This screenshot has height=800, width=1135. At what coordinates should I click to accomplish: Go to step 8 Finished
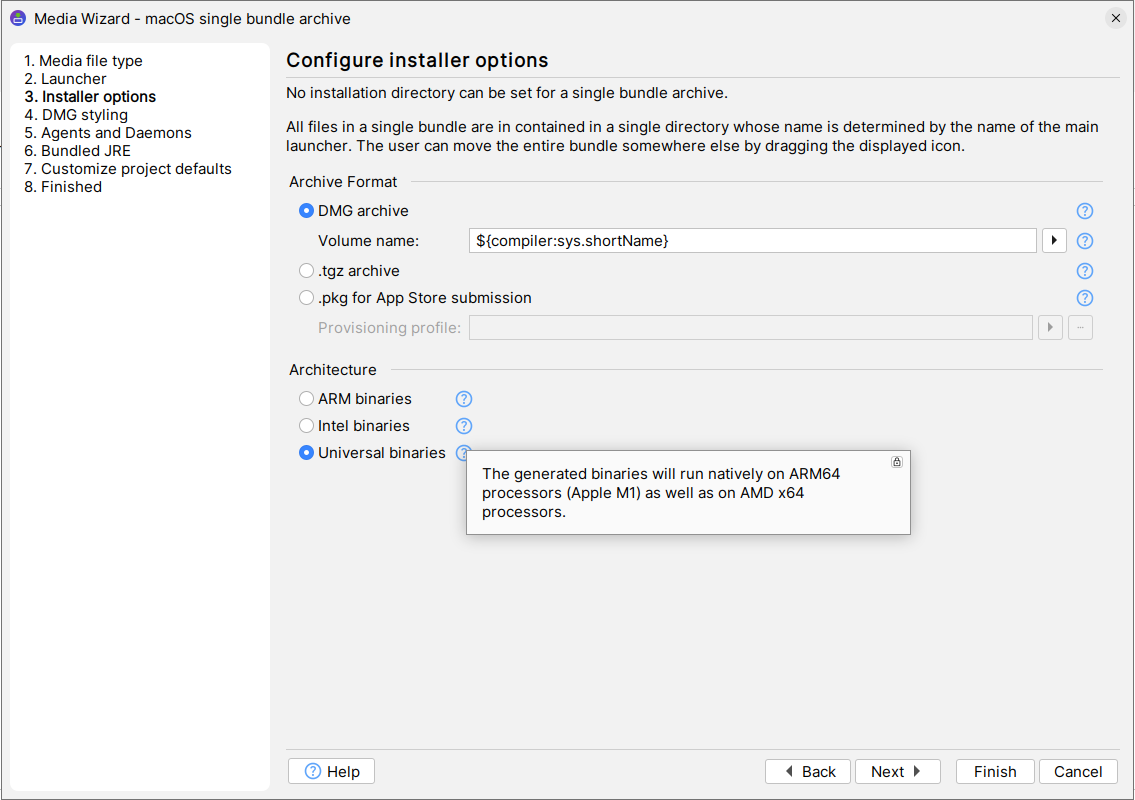tap(63, 187)
